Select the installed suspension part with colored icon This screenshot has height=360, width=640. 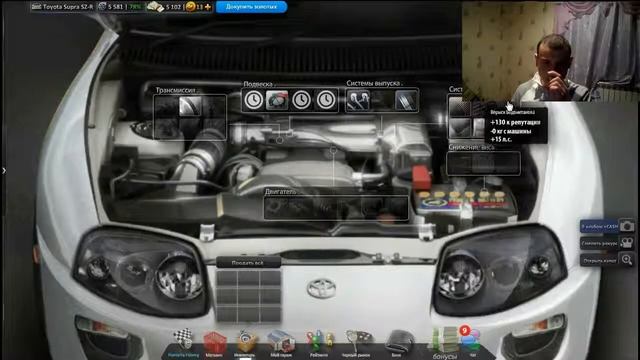pos(277,100)
